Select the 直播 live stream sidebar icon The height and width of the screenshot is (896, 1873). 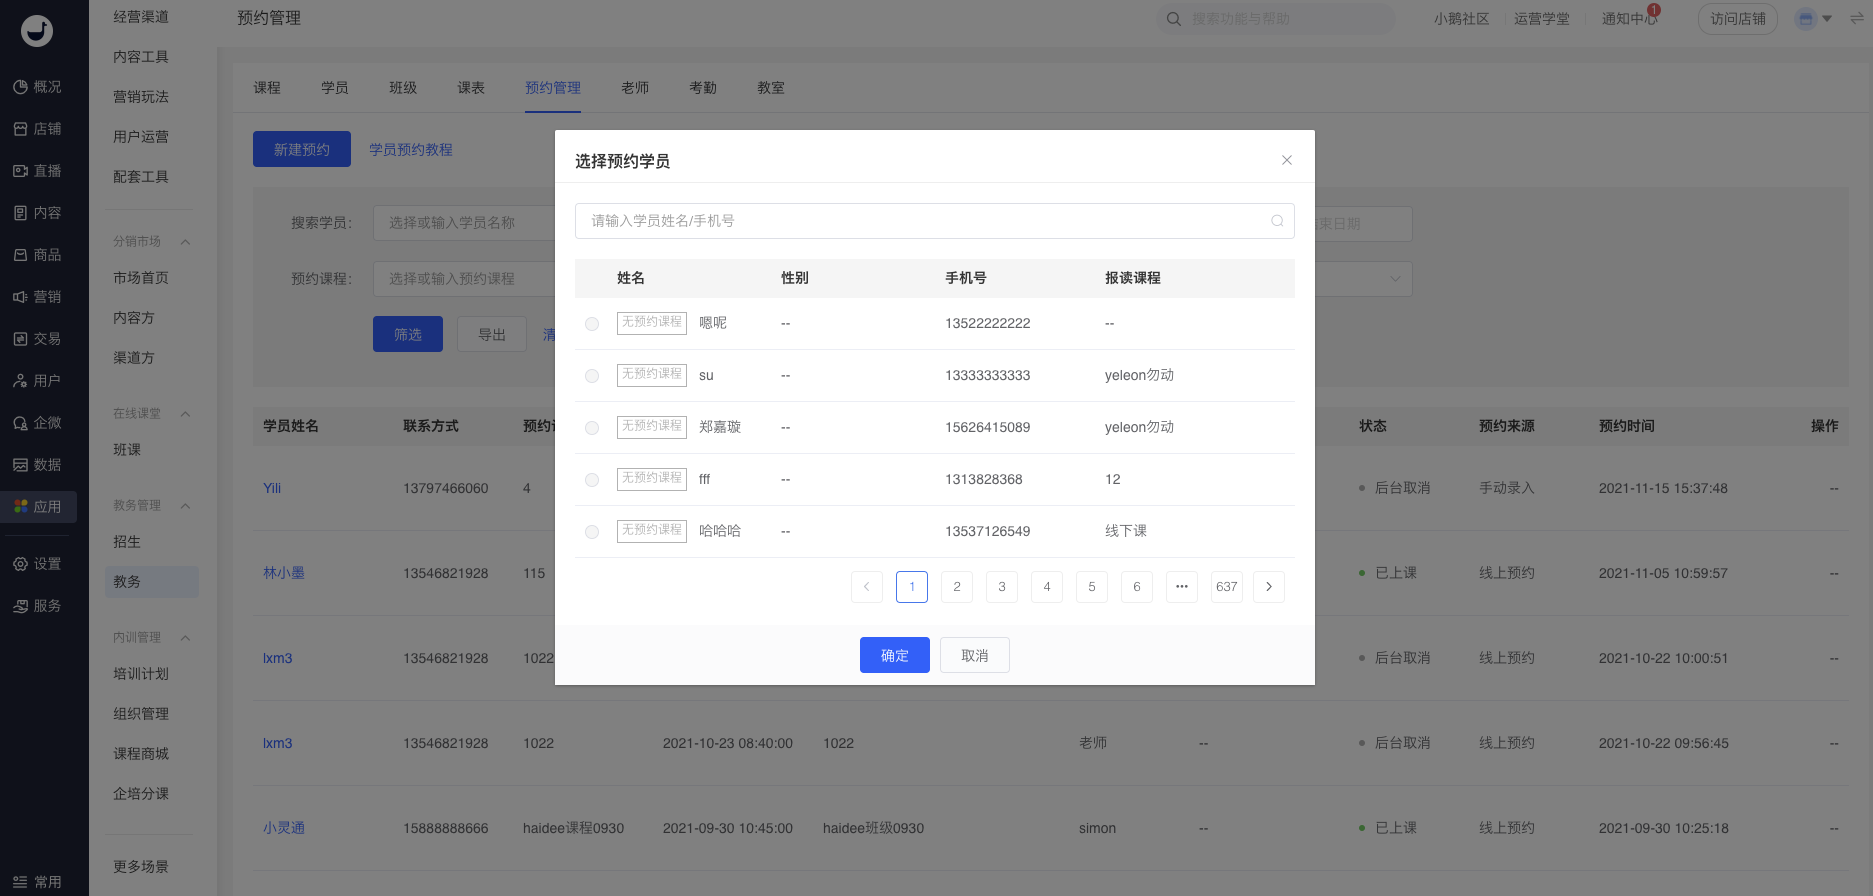click(x=20, y=171)
